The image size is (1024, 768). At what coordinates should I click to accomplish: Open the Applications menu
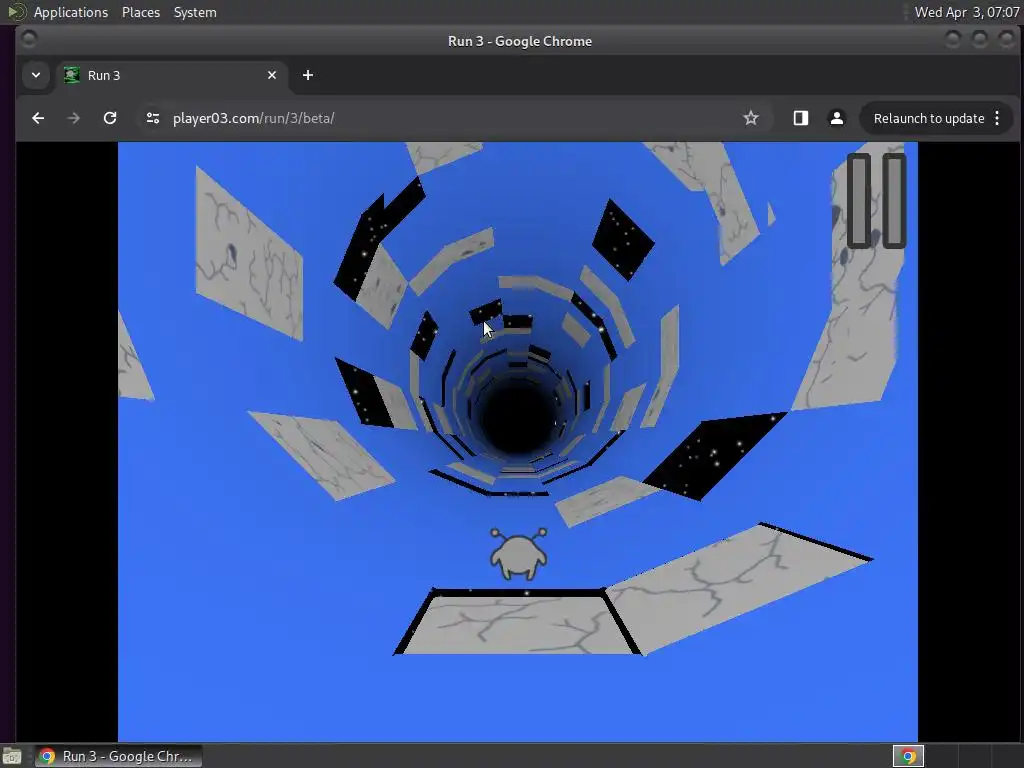(71, 12)
